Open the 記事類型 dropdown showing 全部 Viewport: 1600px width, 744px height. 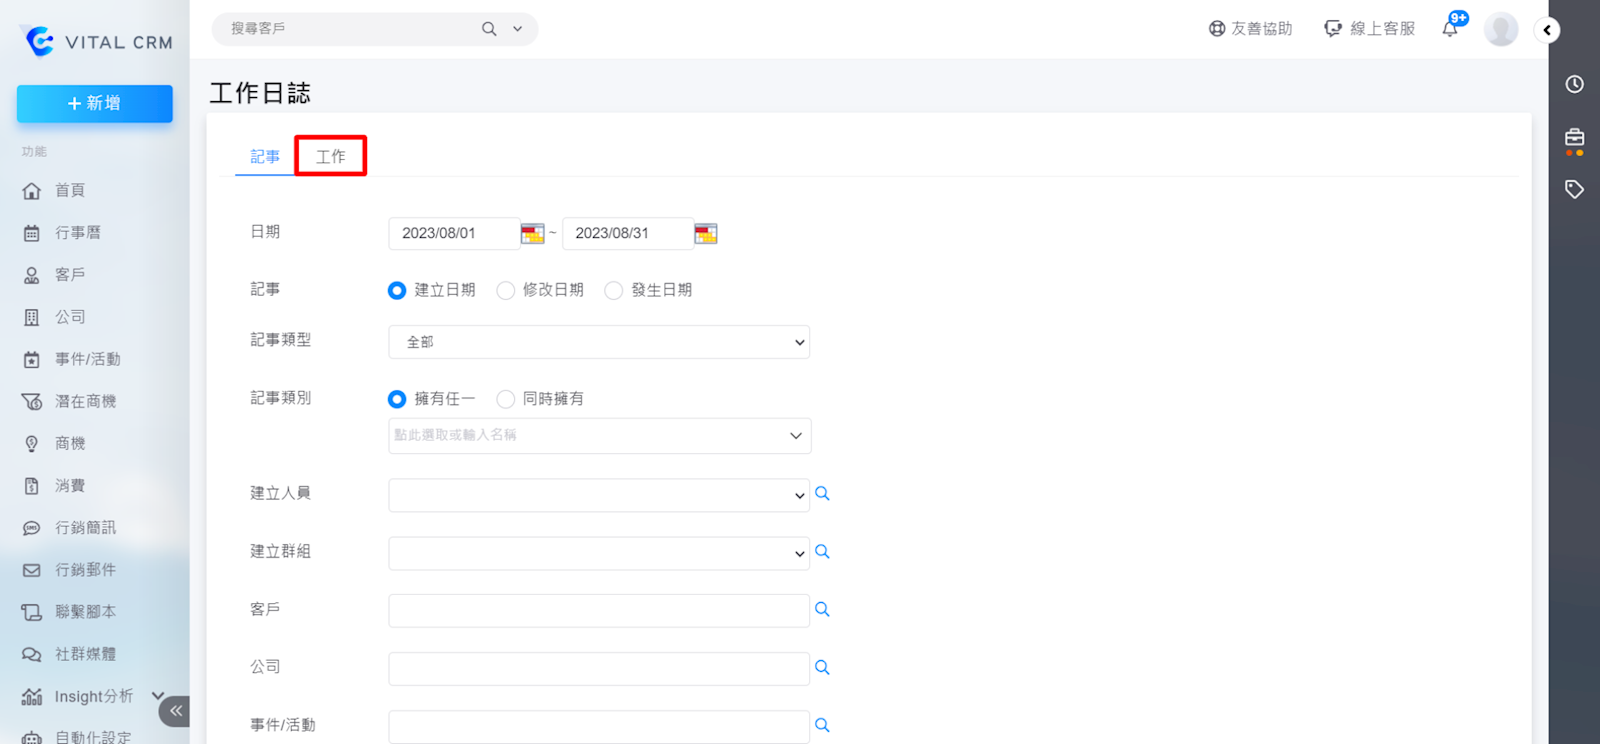click(x=598, y=342)
